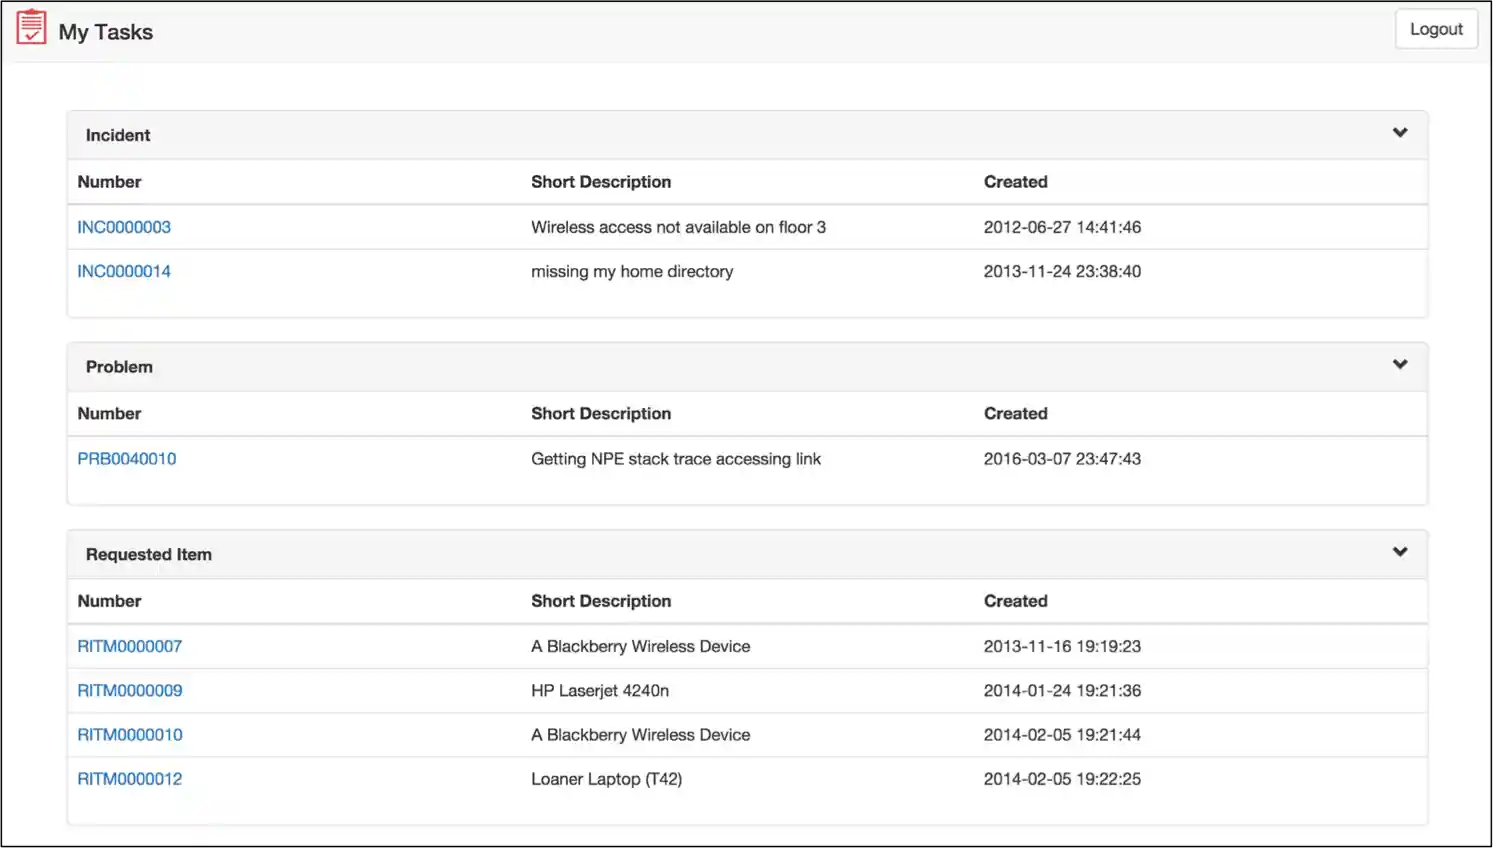Click the Incident panel heading

(118, 135)
